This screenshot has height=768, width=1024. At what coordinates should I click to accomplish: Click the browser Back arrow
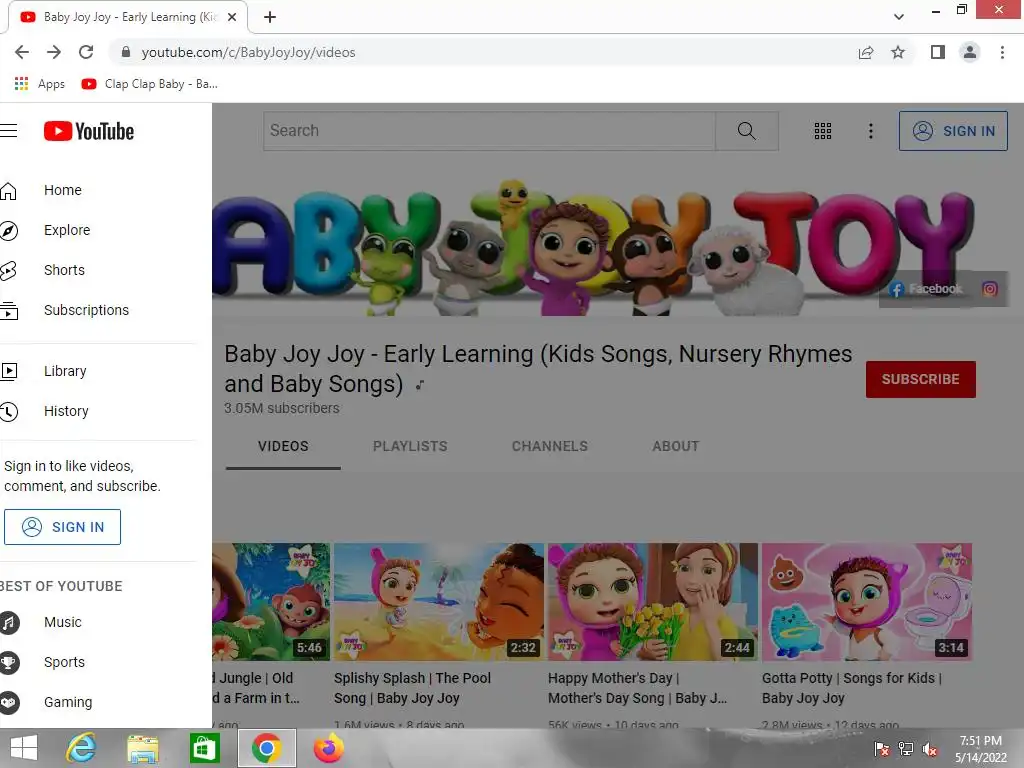pos(22,52)
